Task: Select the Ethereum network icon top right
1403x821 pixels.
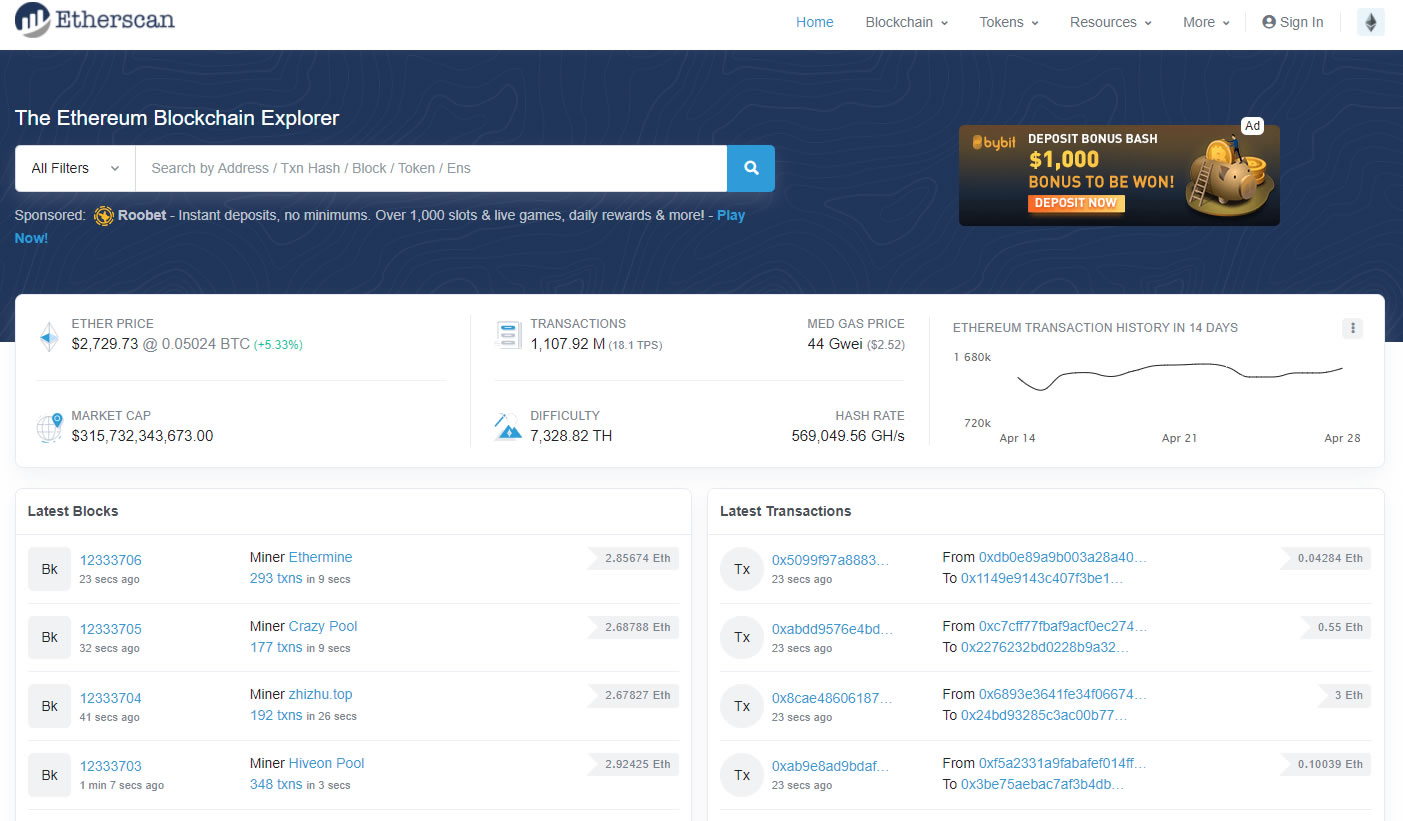Action: [1370, 21]
